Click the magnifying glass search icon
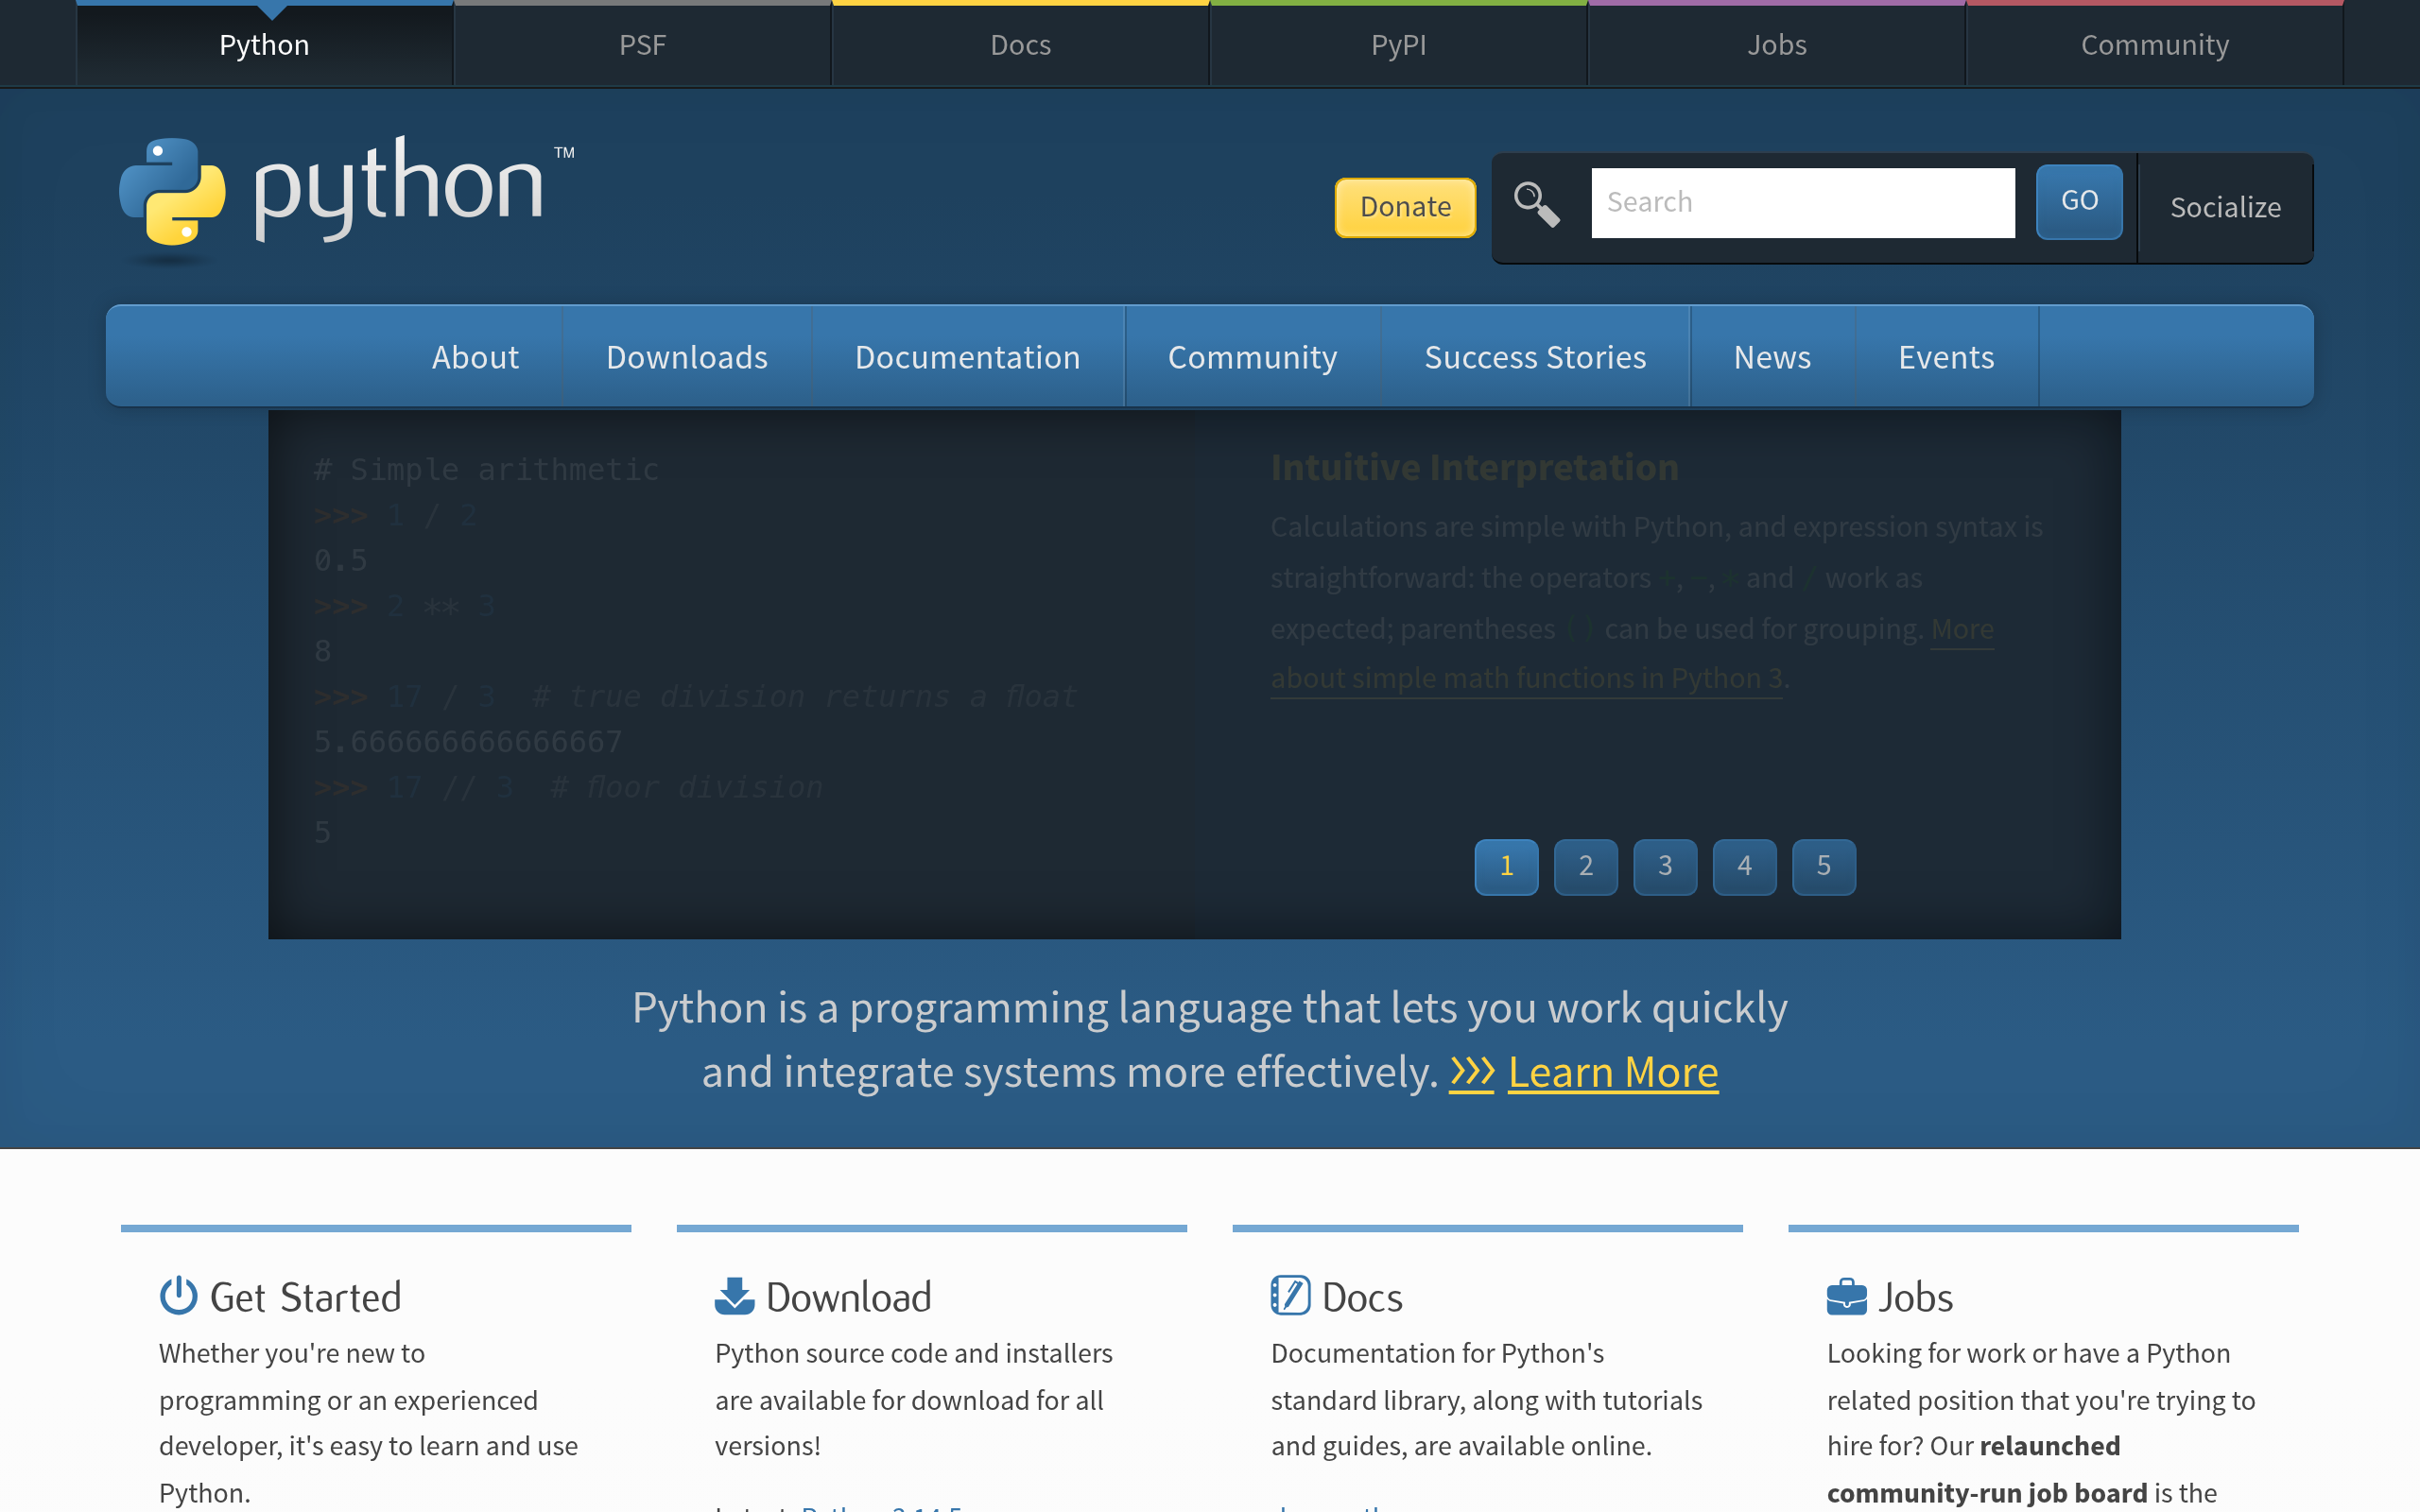Screen dimensions: 2420x1512 pos(1536,204)
